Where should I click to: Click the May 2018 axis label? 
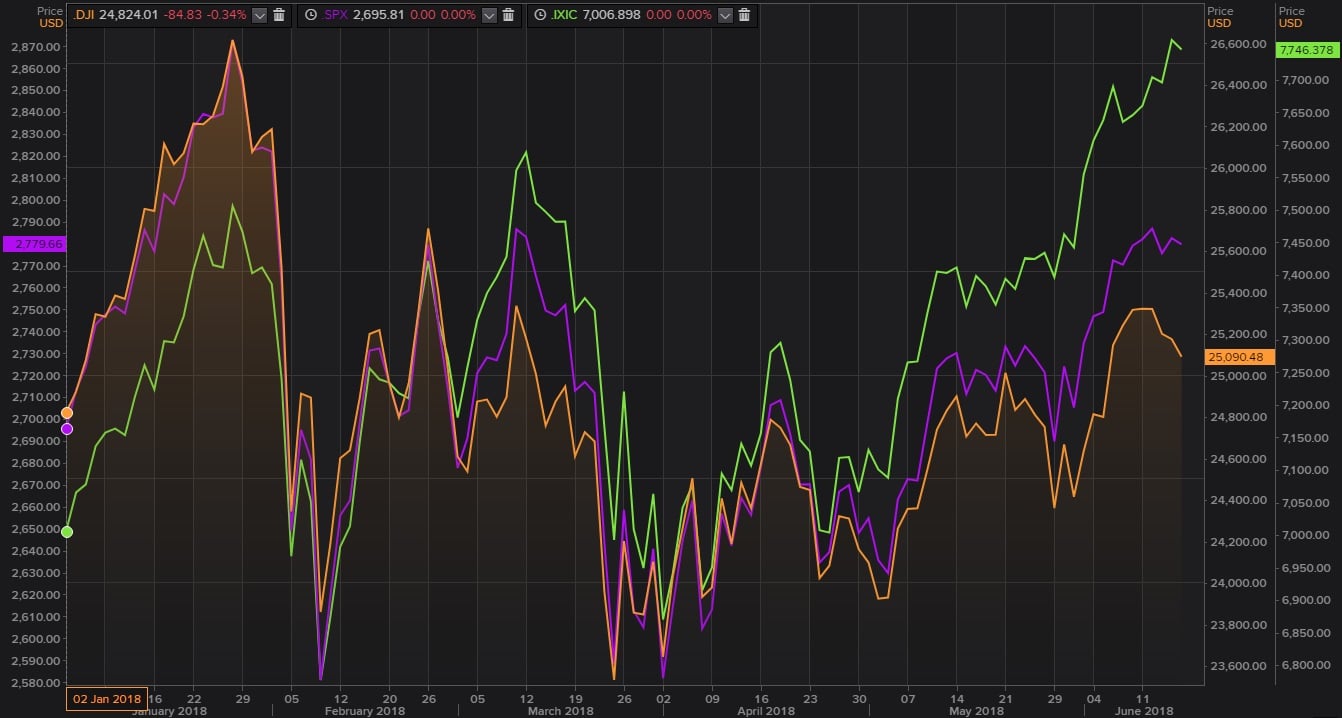(x=976, y=711)
